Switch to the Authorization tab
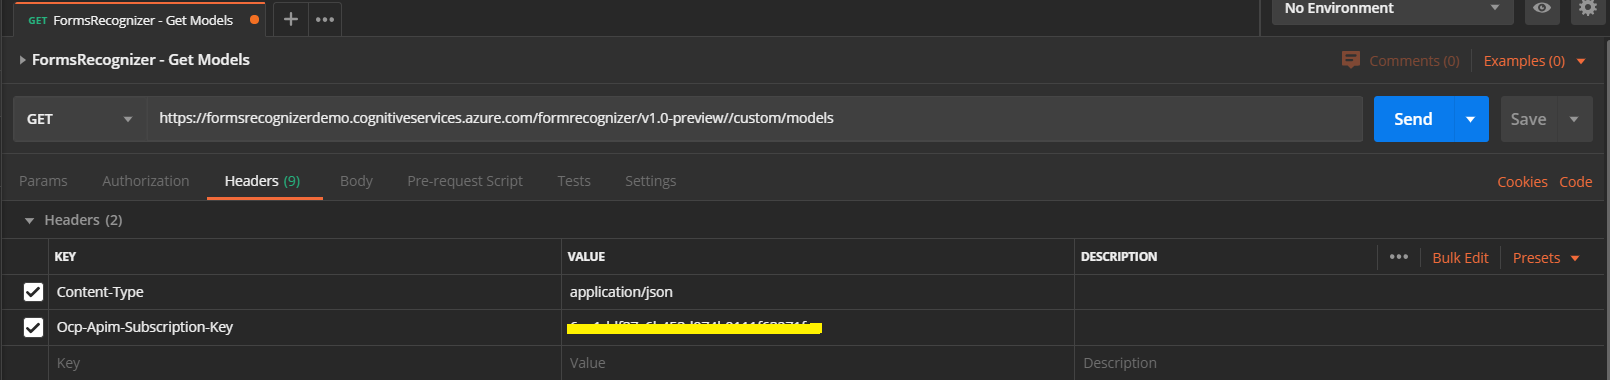This screenshot has height=380, width=1610. point(146,181)
